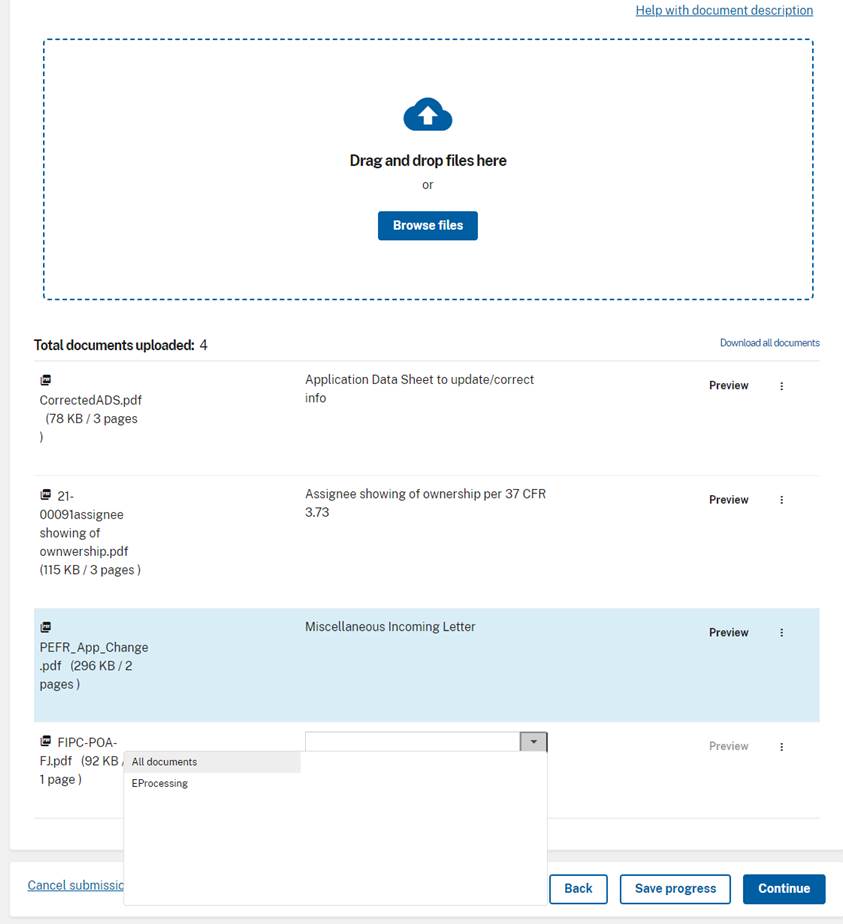The image size is (843, 924).
Task: Choose 'EProcessing' from dropdown list
Action: 160,784
